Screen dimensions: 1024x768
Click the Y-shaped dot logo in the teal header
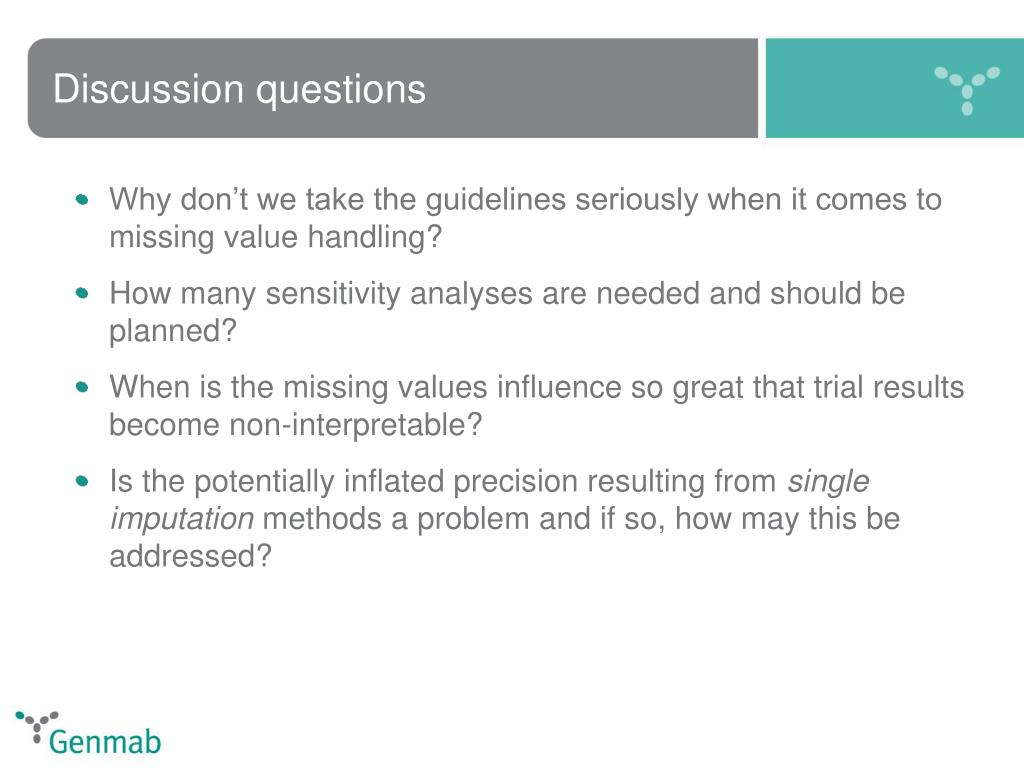(x=967, y=90)
